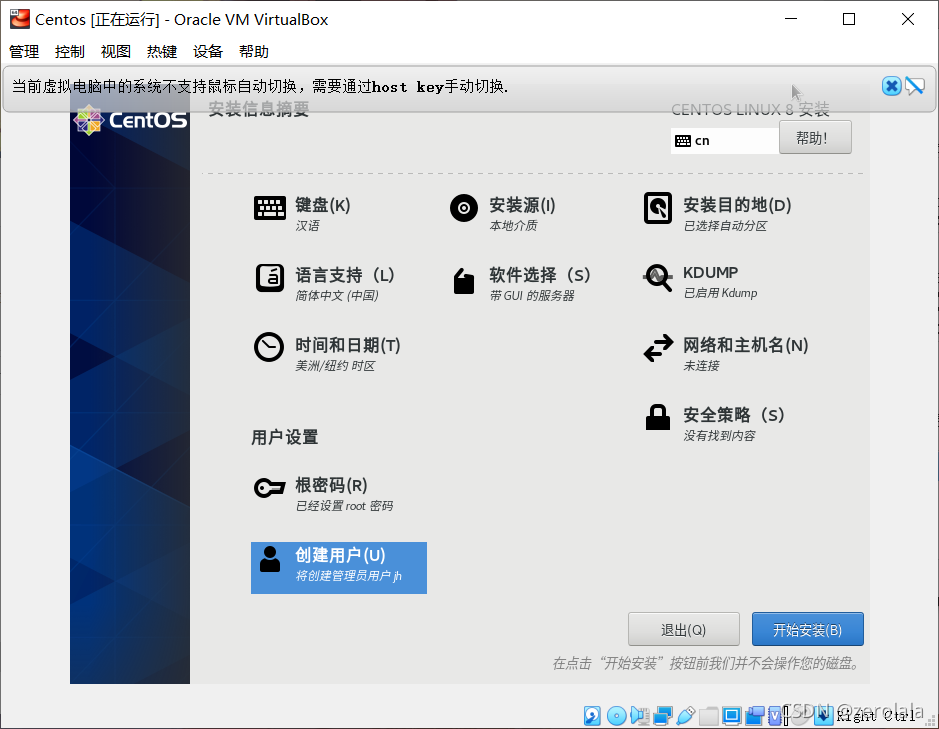Click the 美洲/纽约 时区 subtitle text
This screenshot has height=729, width=939.
coord(335,366)
